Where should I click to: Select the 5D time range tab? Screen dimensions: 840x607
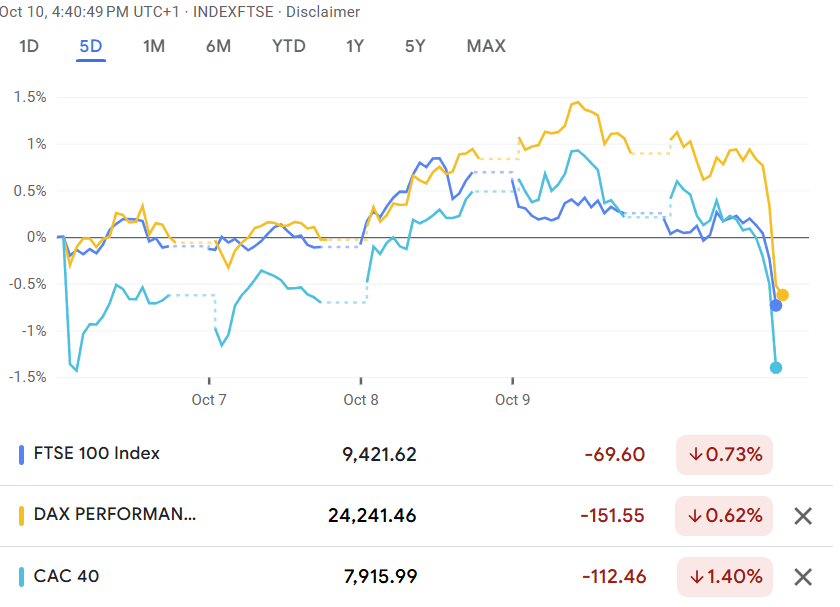point(91,46)
